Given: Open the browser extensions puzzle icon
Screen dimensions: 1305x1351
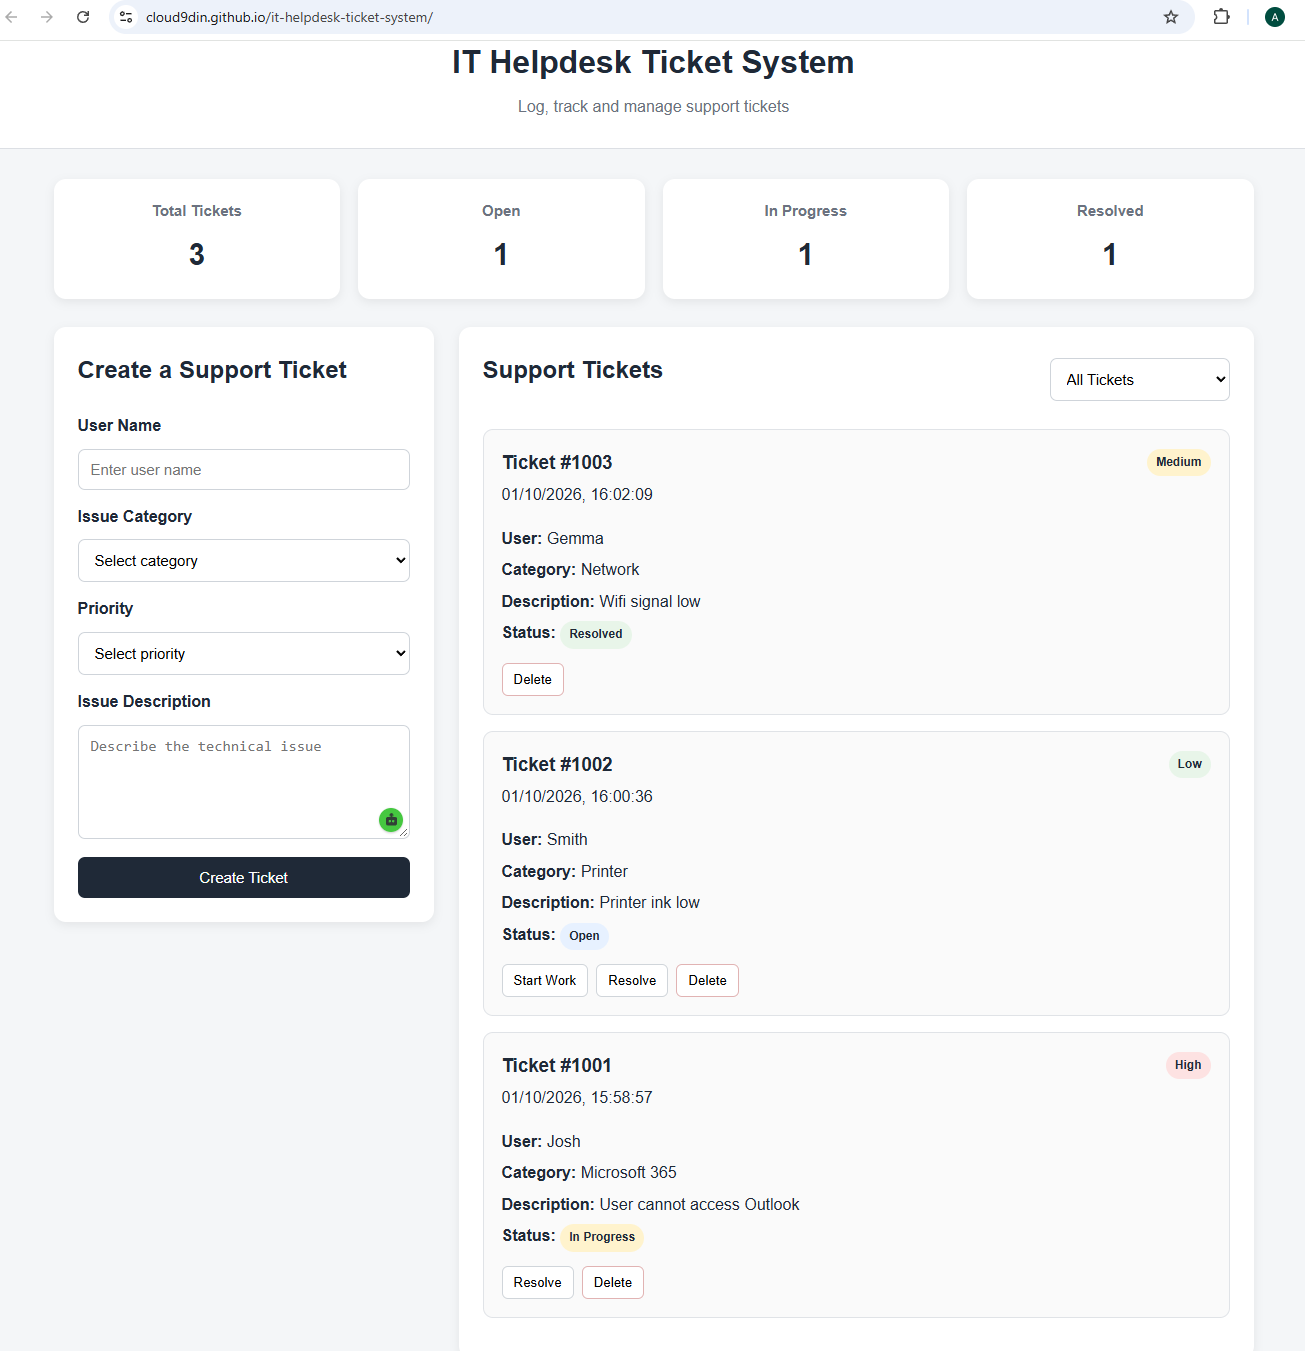Looking at the screenshot, I should (x=1221, y=17).
